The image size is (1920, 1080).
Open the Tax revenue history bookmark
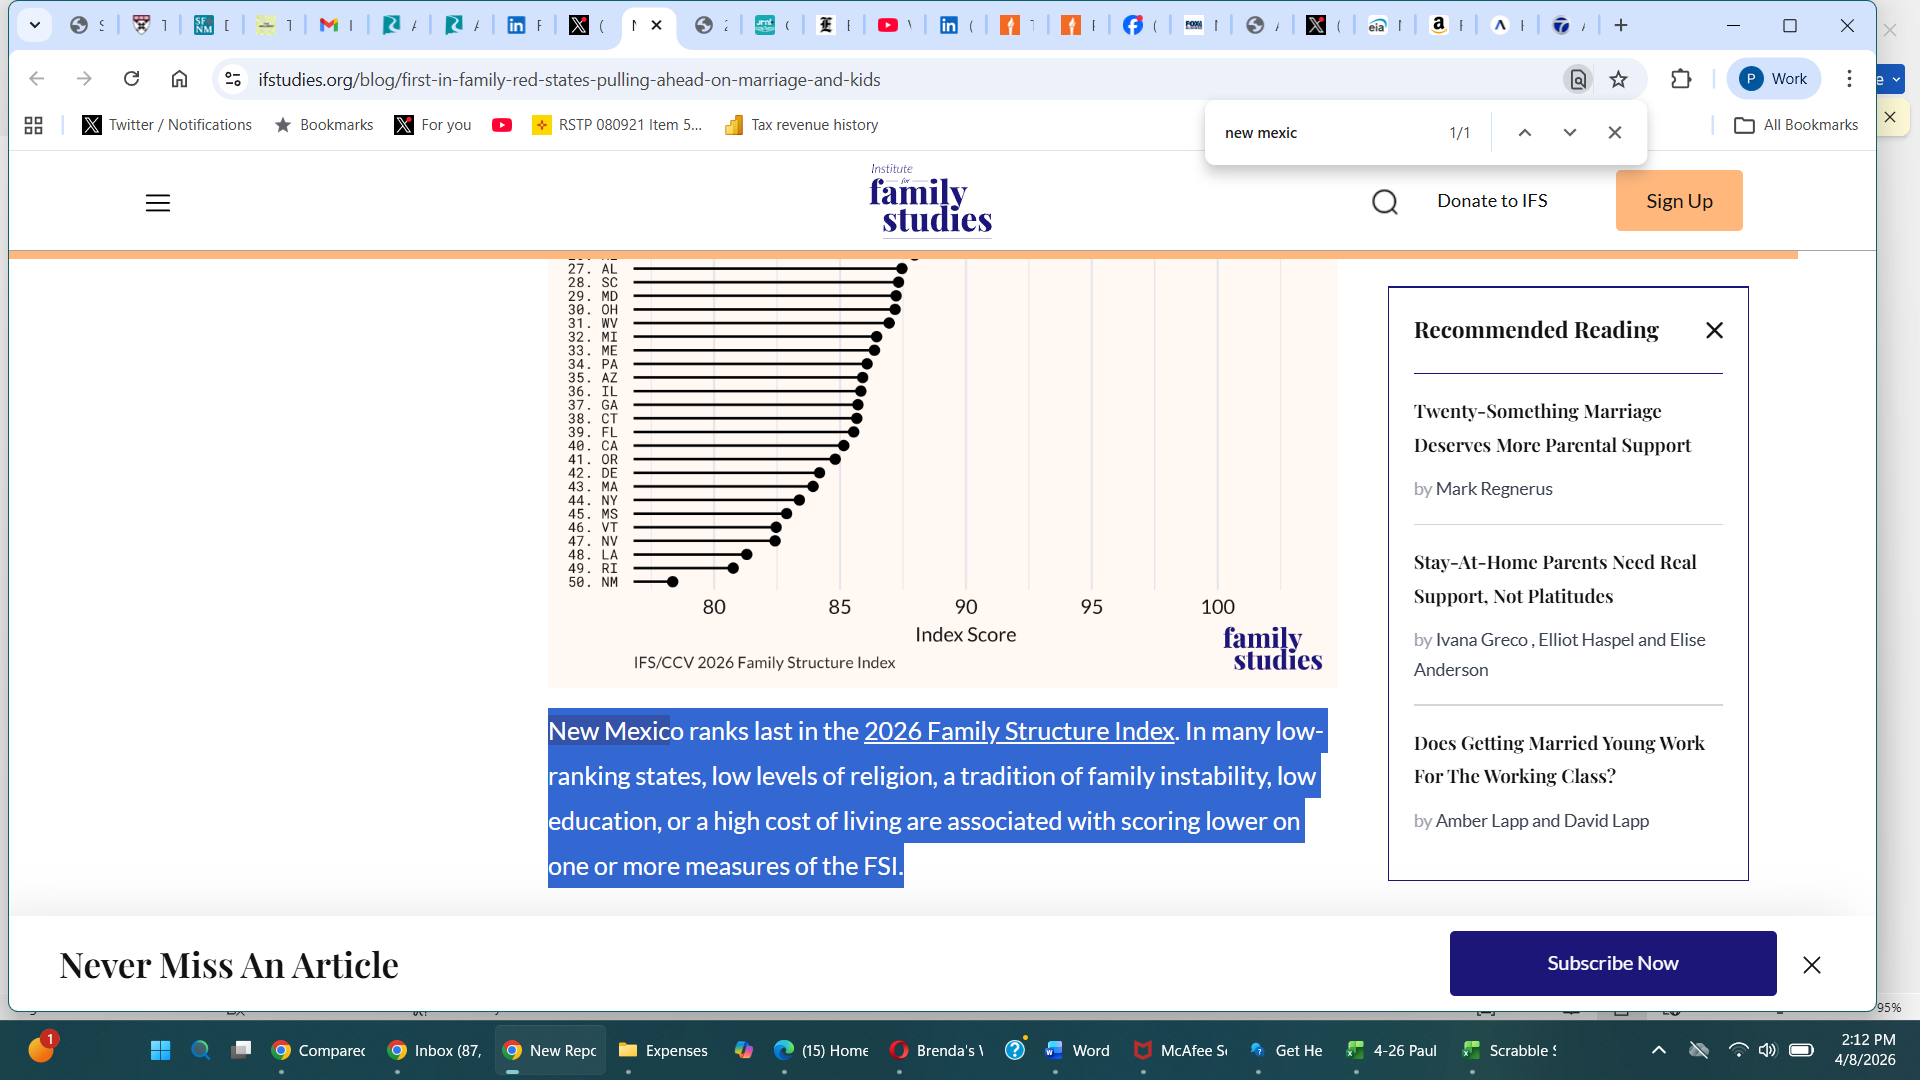[x=801, y=125]
